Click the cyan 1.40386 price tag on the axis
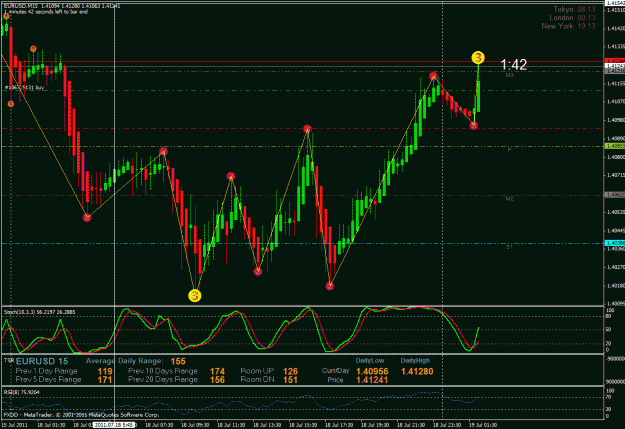This screenshot has width=625, height=429. pos(615,243)
